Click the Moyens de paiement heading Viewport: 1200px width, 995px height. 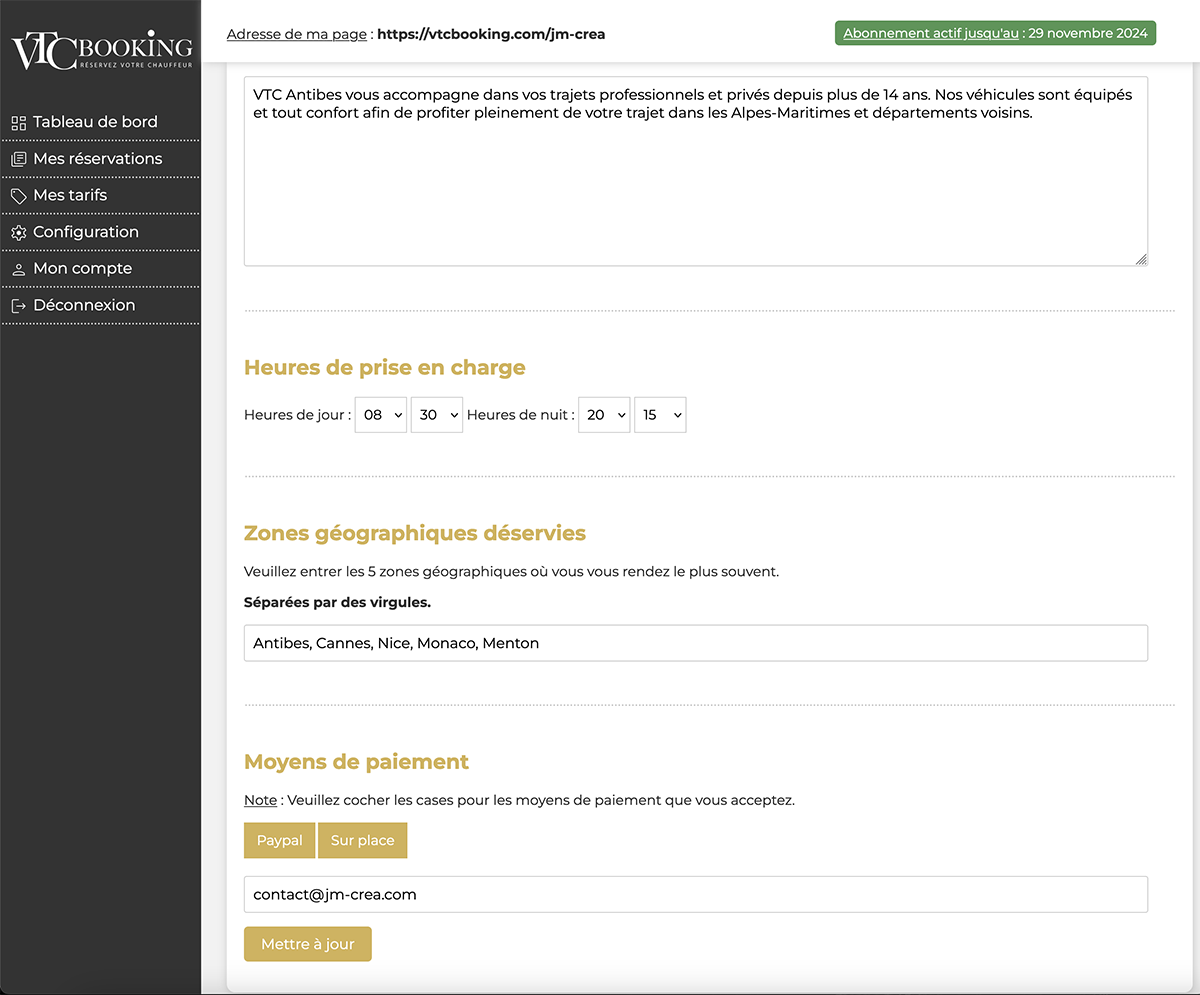pyautogui.click(x=356, y=762)
